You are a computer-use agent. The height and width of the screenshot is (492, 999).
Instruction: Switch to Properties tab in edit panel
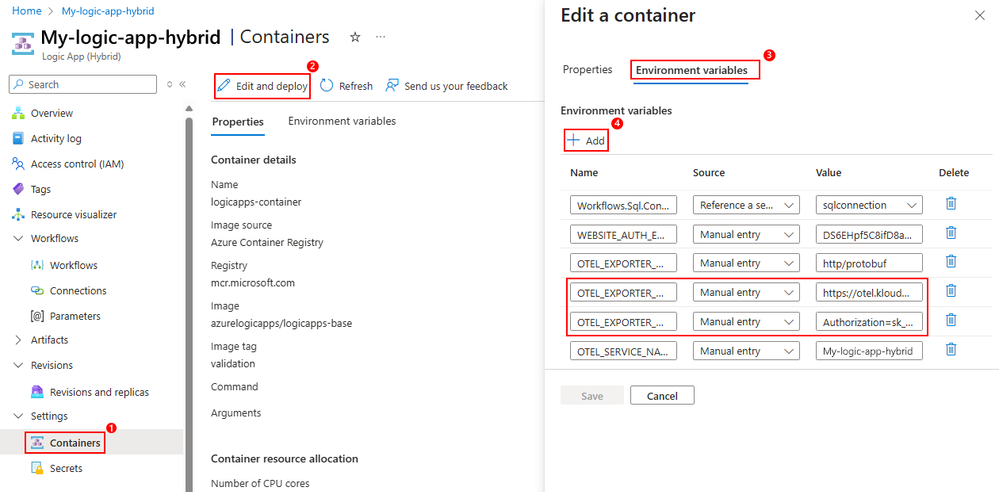(587, 70)
